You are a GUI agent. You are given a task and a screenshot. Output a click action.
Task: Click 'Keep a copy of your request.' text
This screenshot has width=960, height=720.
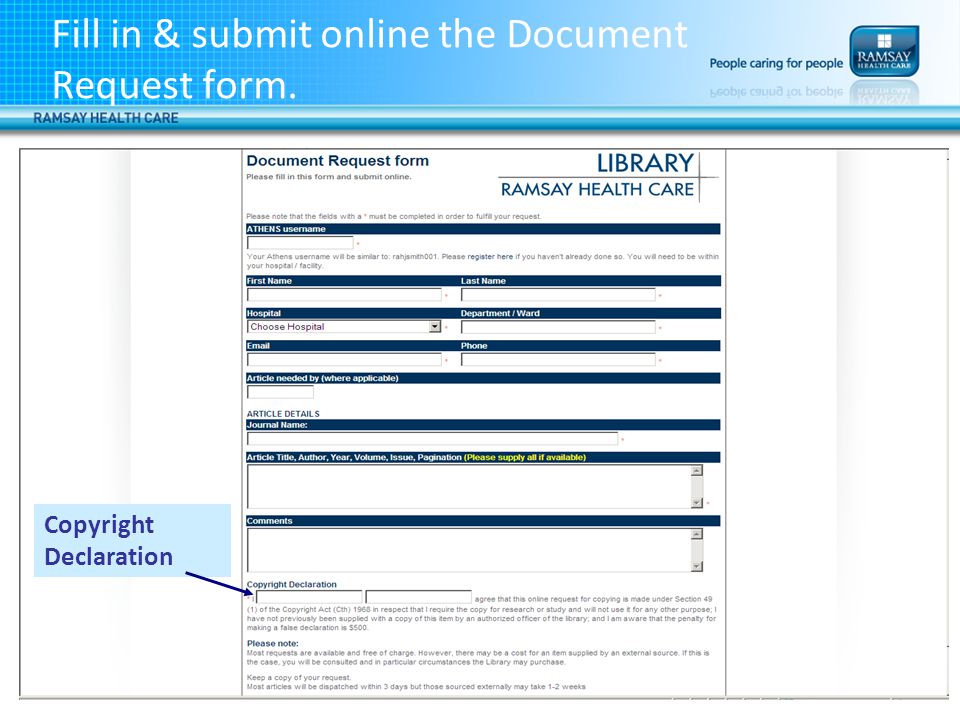299,677
